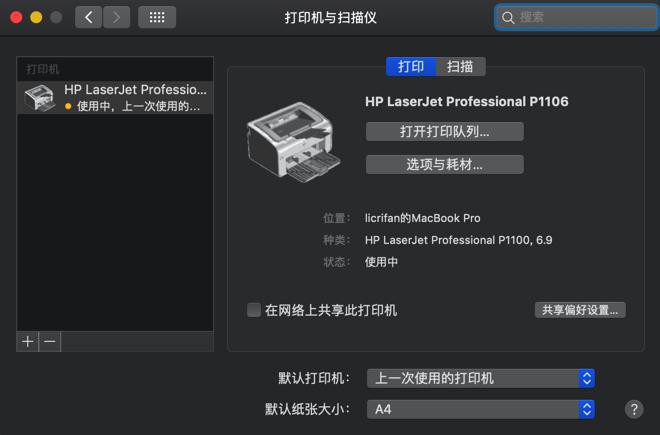Open print queue with 打开打印队列 button
Screen dimensions: 660x435
tap(444, 131)
